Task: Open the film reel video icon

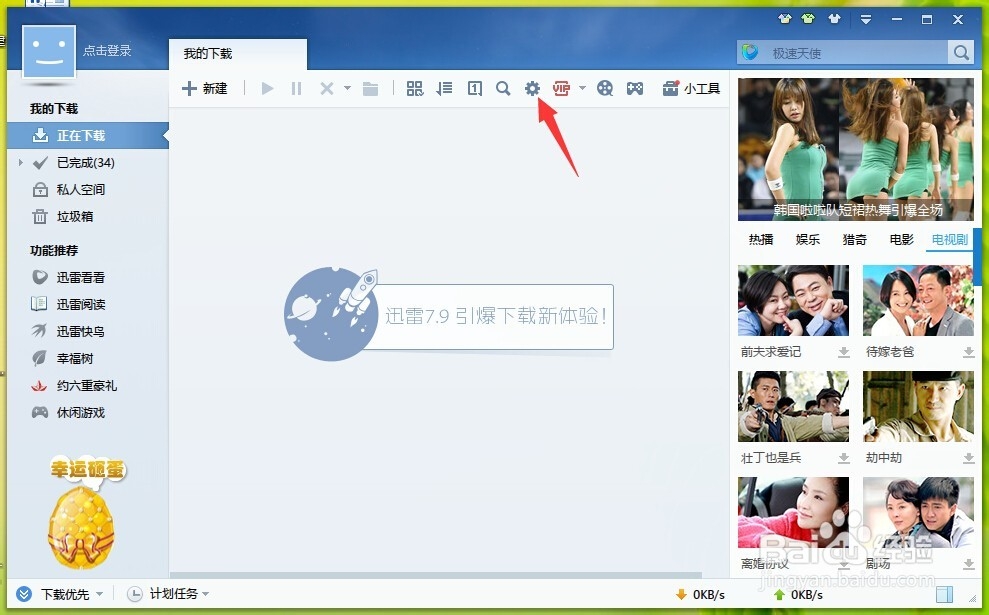Action: 605,89
